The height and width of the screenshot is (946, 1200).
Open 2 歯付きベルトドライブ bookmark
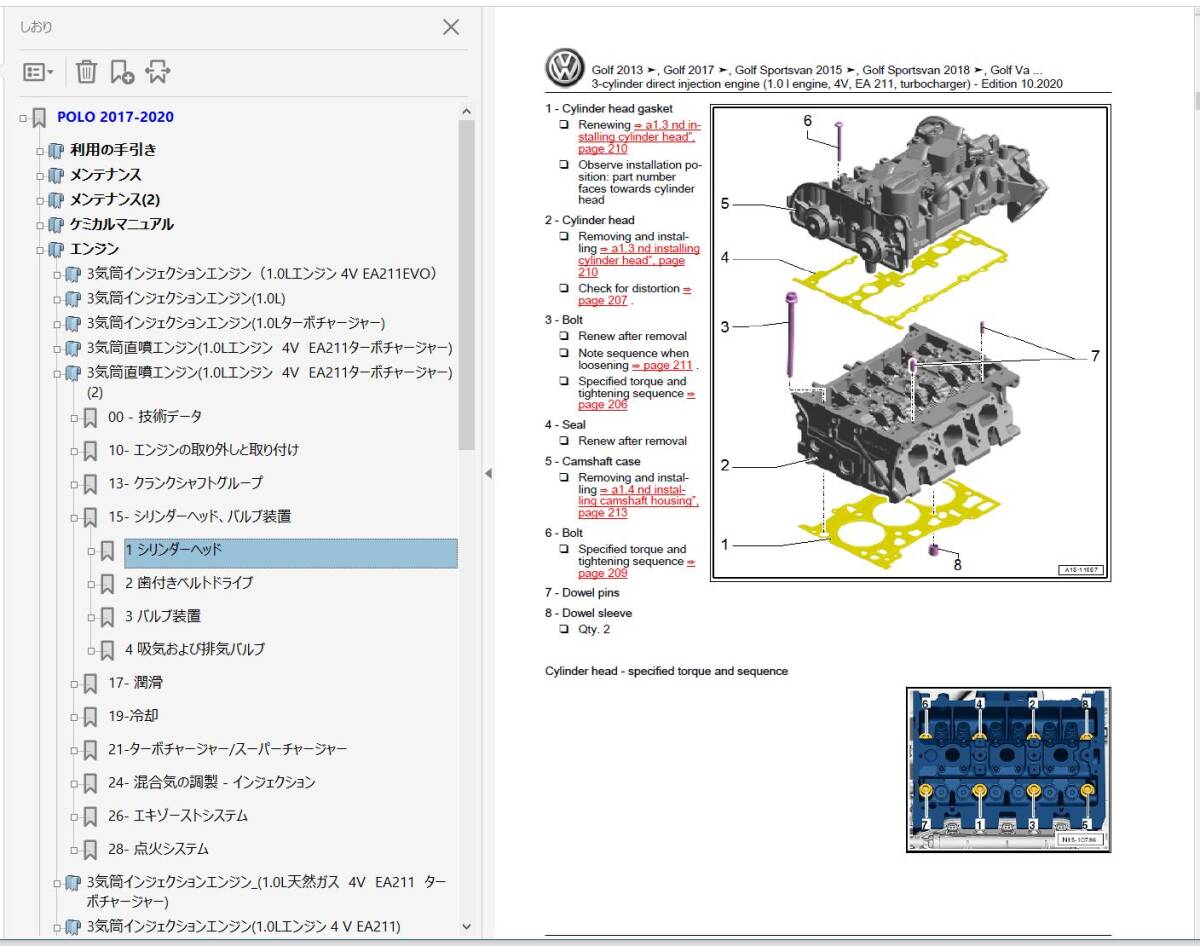tap(189, 583)
